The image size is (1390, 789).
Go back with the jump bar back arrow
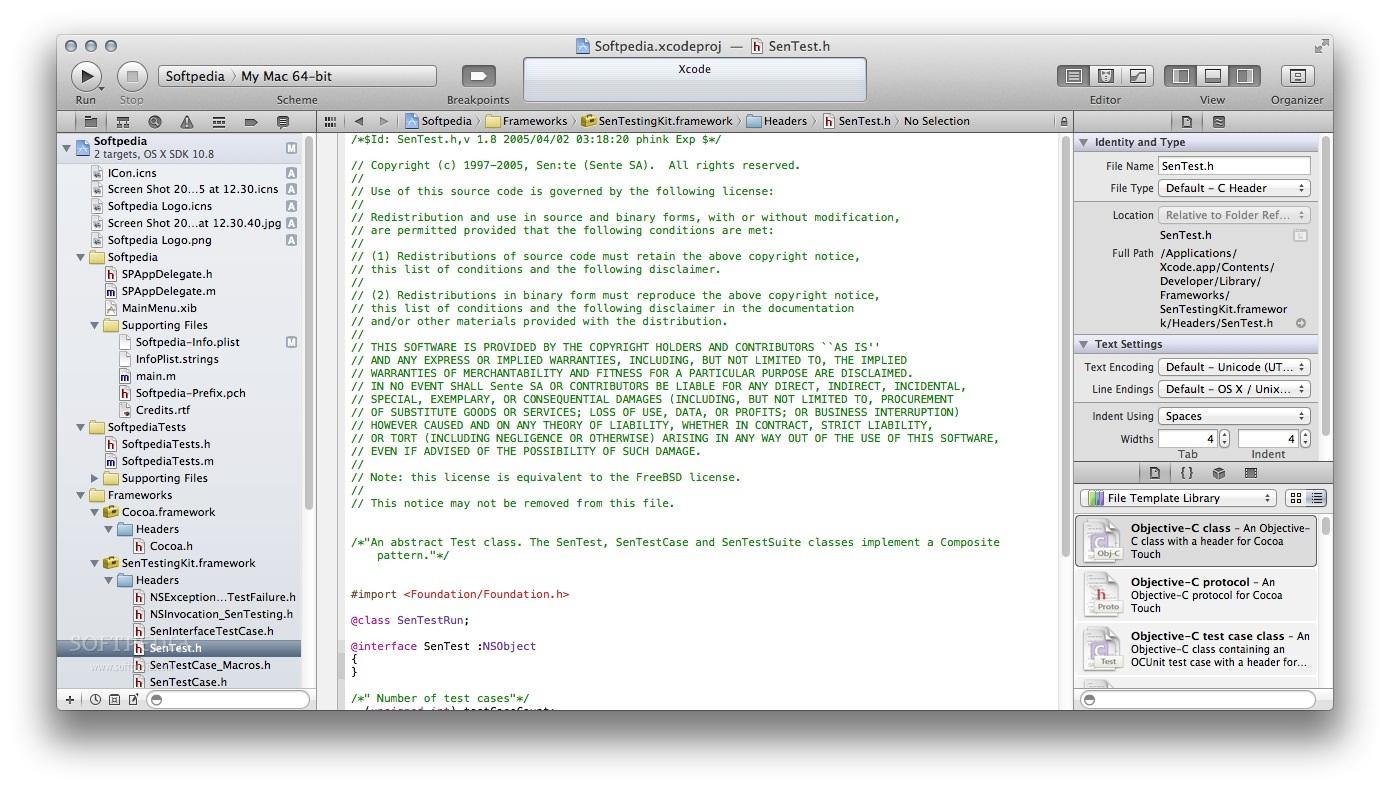[x=359, y=121]
